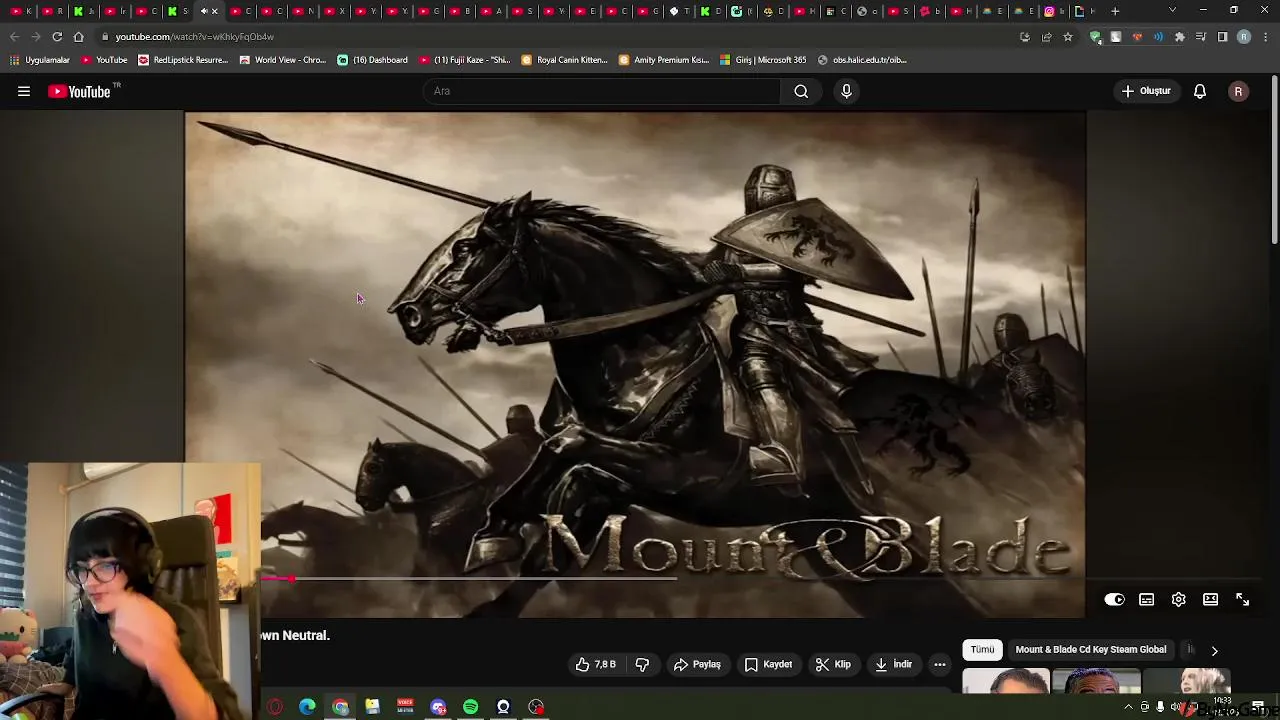Image resolution: width=1280 pixels, height=720 pixels.
Task: Open Chrome from the taskbar
Action: [x=340, y=707]
